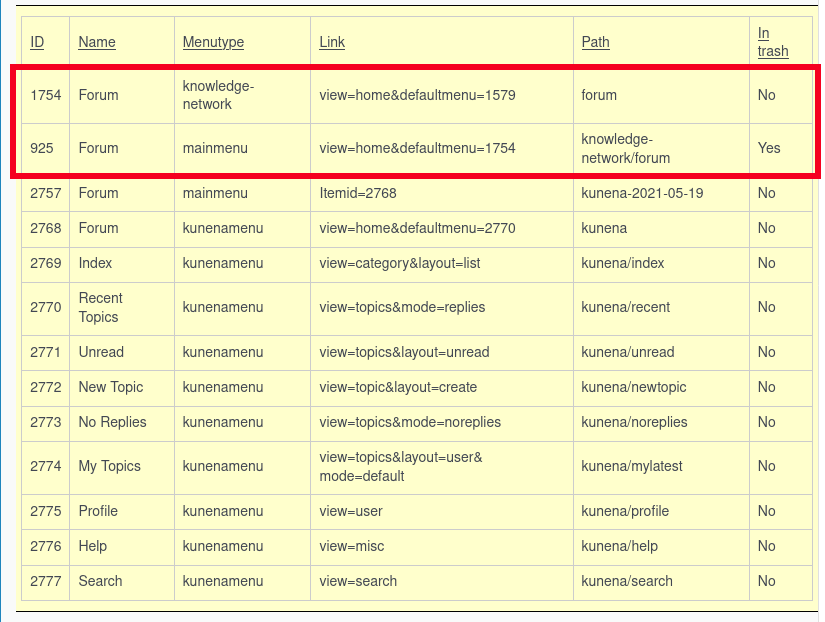
Task: Click the Menutype column header
Action: (213, 42)
